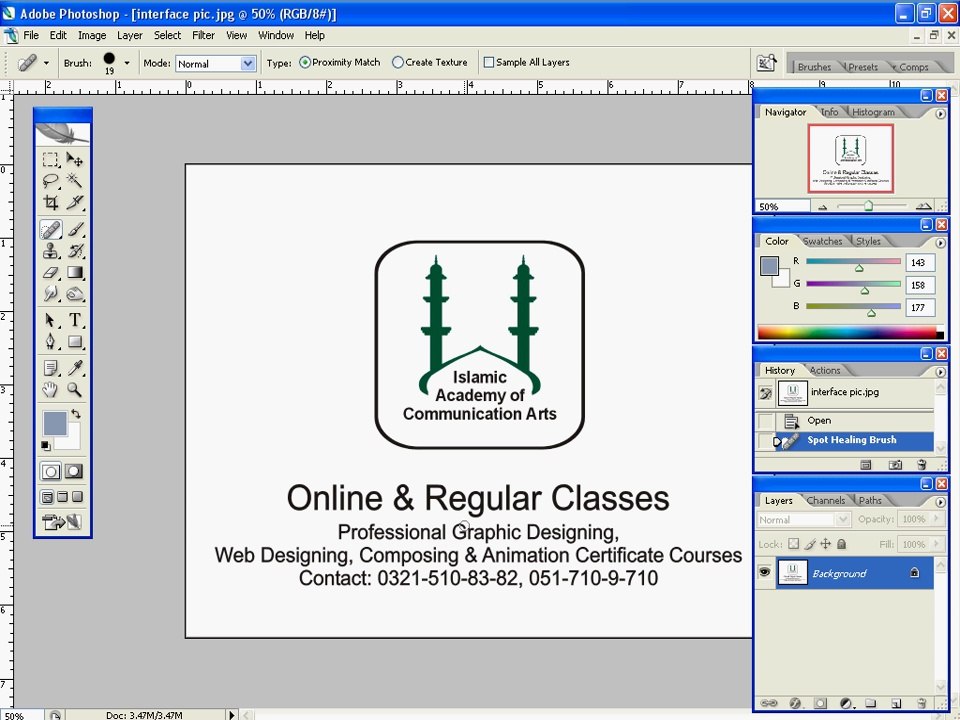Screen dimensions: 960x720
Task: Select the Magic Wand tool
Action: 75,181
